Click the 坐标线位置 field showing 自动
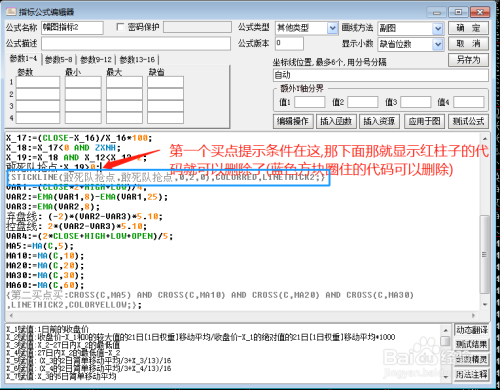Image resolution: width=500 pixels, height=390 pixels. [381, 75]
